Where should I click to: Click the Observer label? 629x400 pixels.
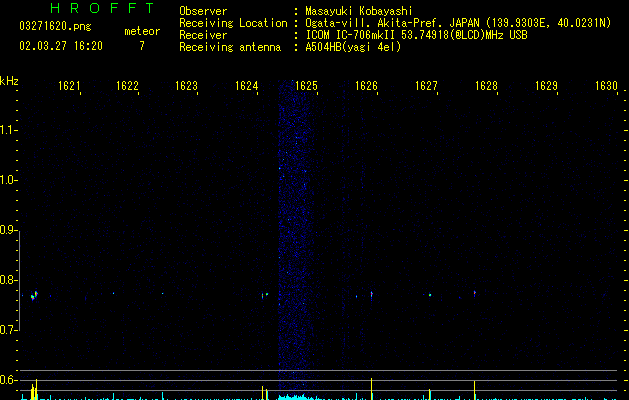(203, 11)
